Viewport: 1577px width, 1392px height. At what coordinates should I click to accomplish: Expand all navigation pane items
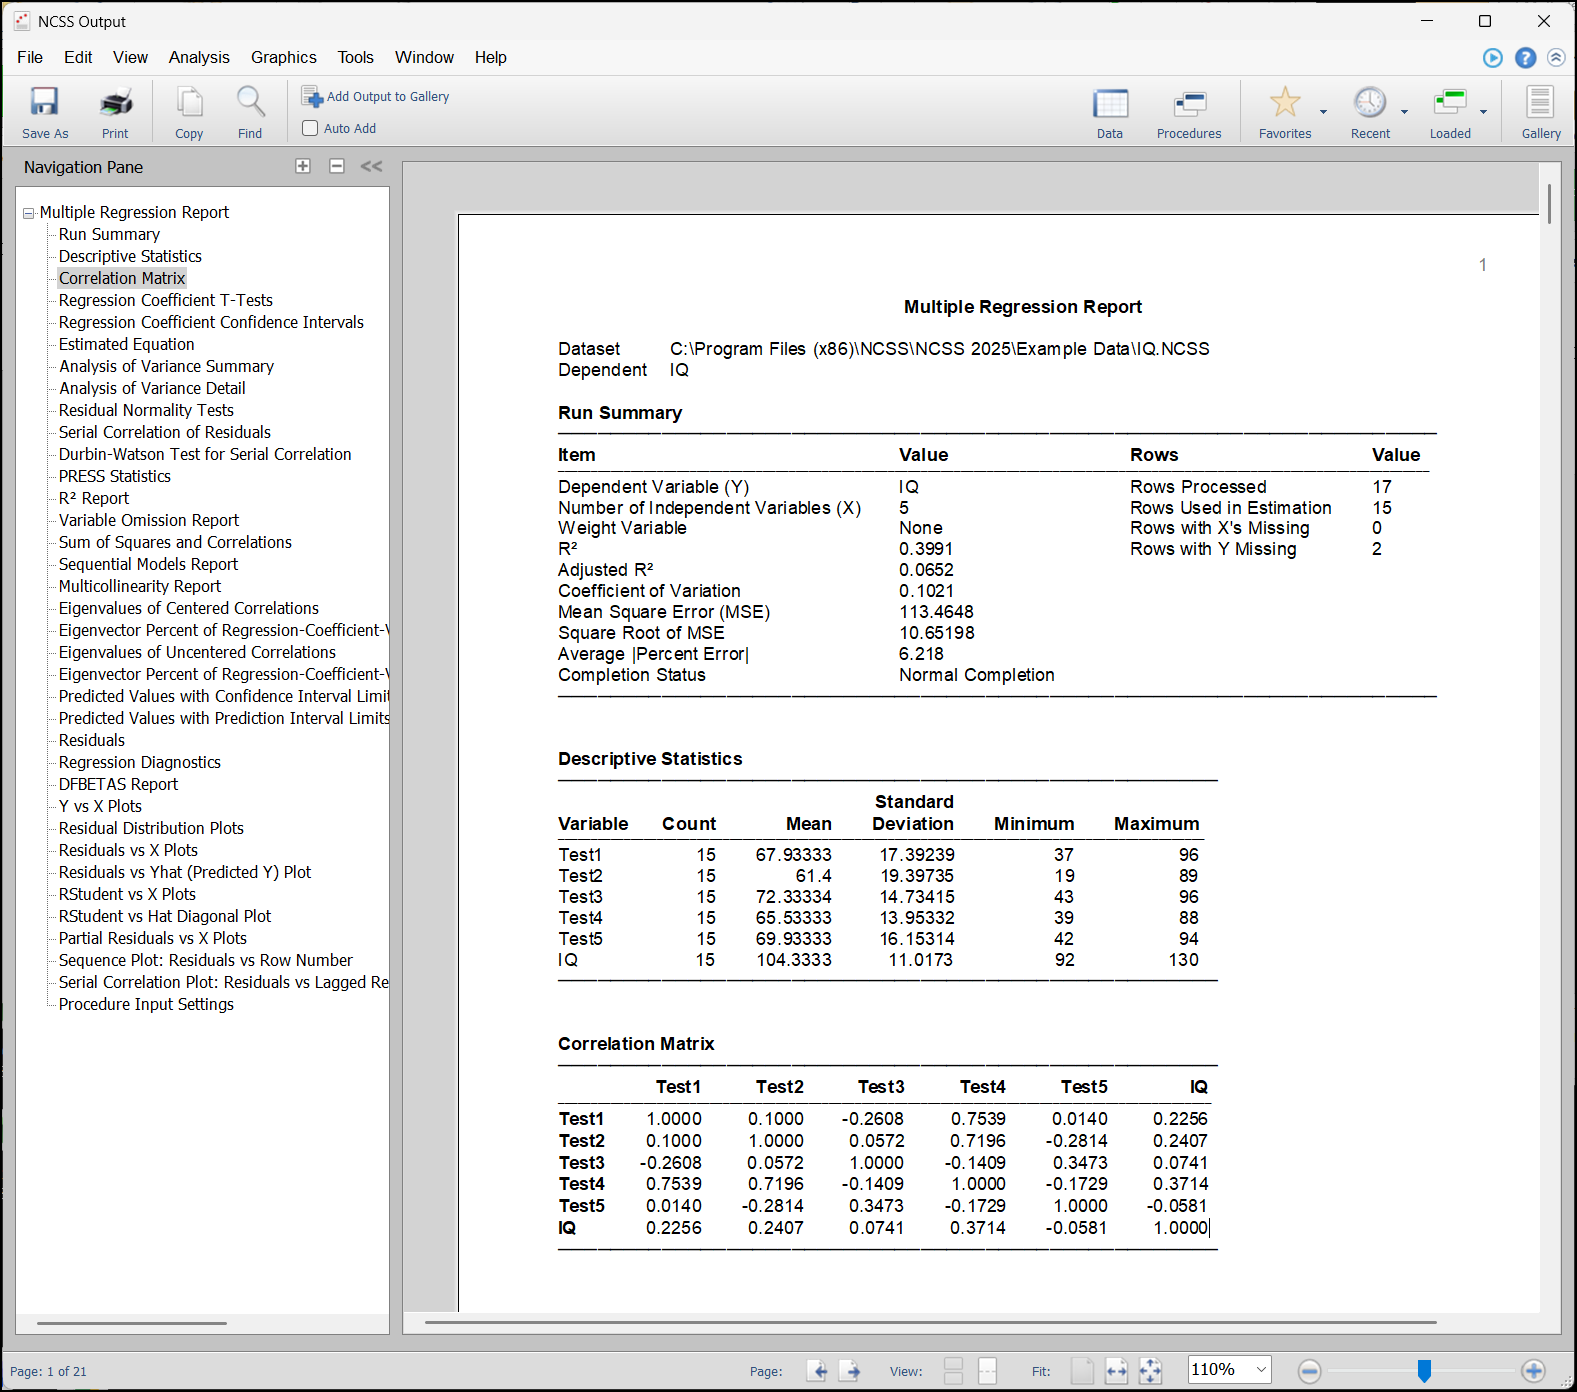coord(303,166)
